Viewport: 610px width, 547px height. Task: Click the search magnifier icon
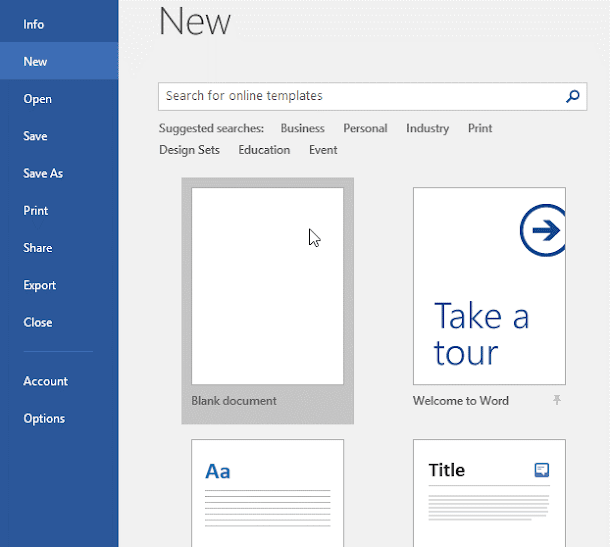[573, 96]
